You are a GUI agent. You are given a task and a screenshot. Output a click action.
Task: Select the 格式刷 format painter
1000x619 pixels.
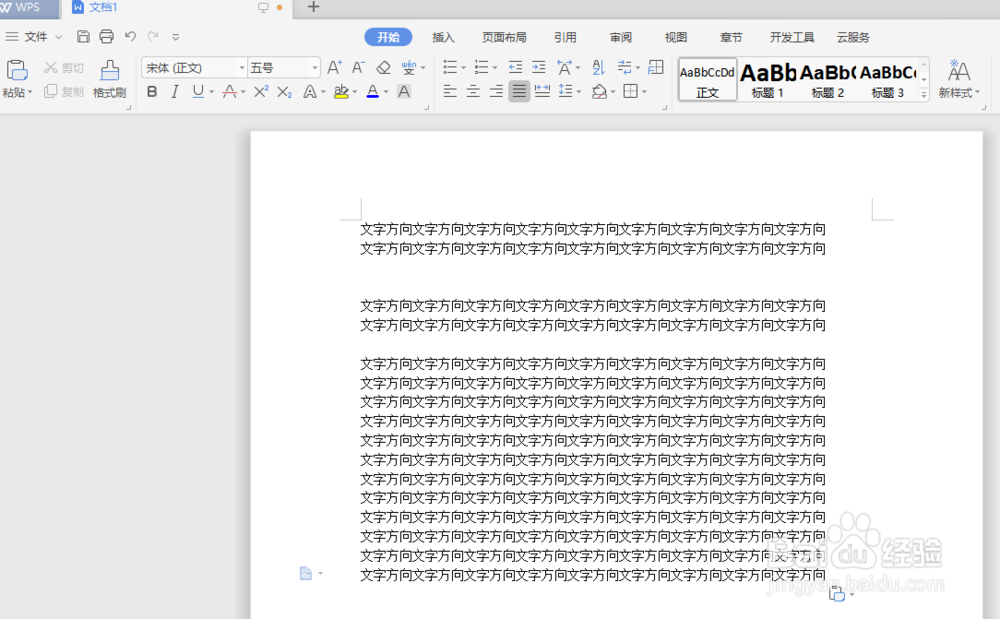click(x=110, y=80)
